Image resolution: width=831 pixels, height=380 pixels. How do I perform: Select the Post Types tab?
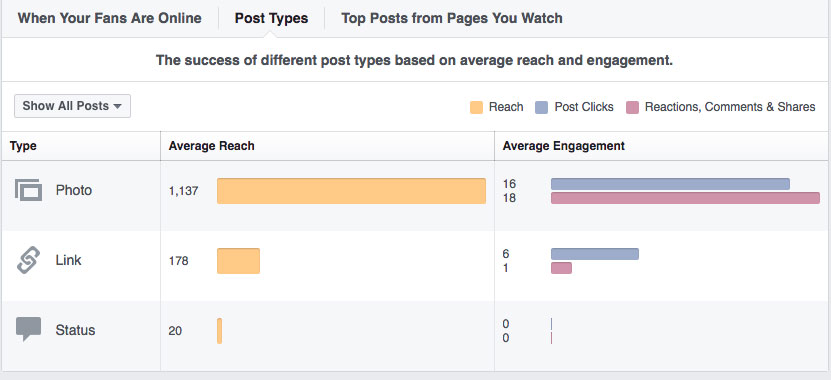[x=271, y=19]
